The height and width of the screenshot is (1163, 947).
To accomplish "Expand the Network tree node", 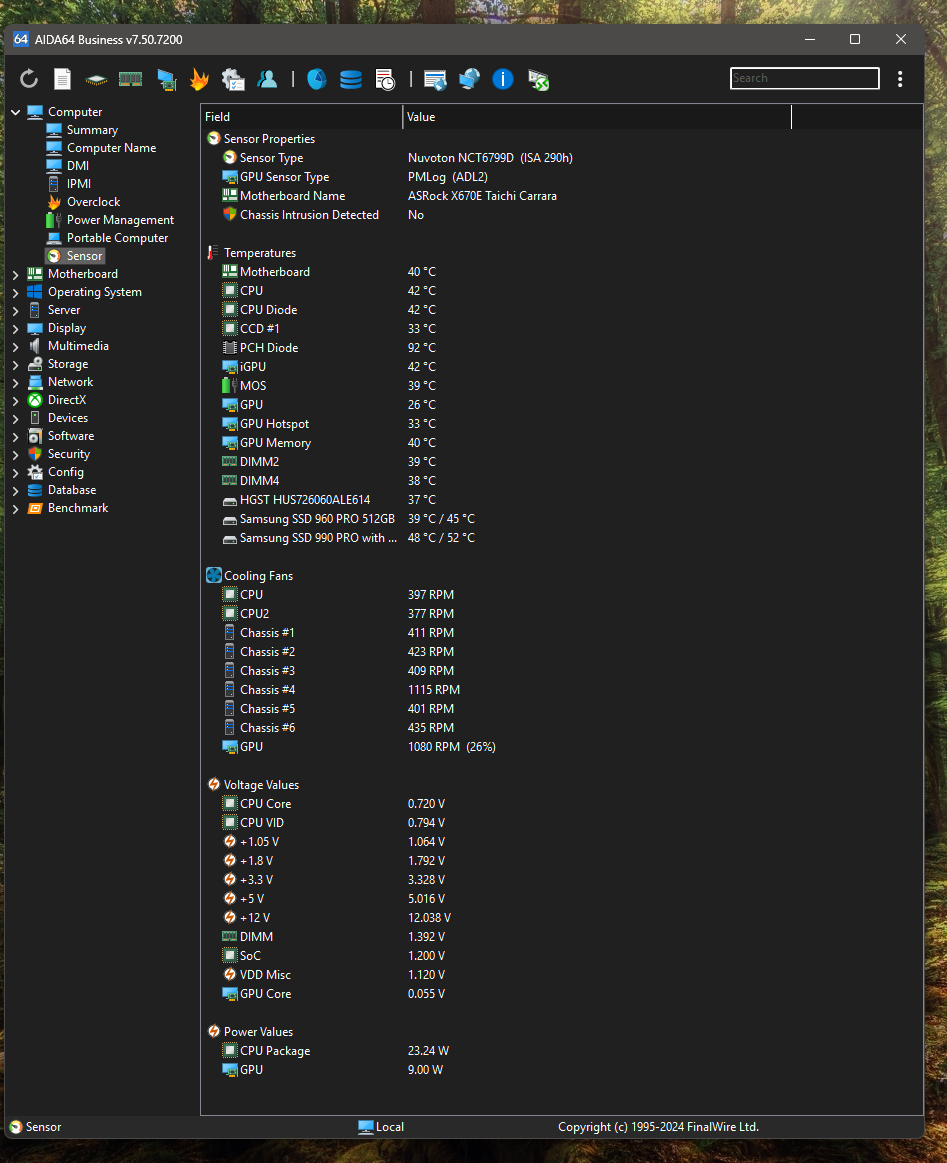I will coord(16,383).
